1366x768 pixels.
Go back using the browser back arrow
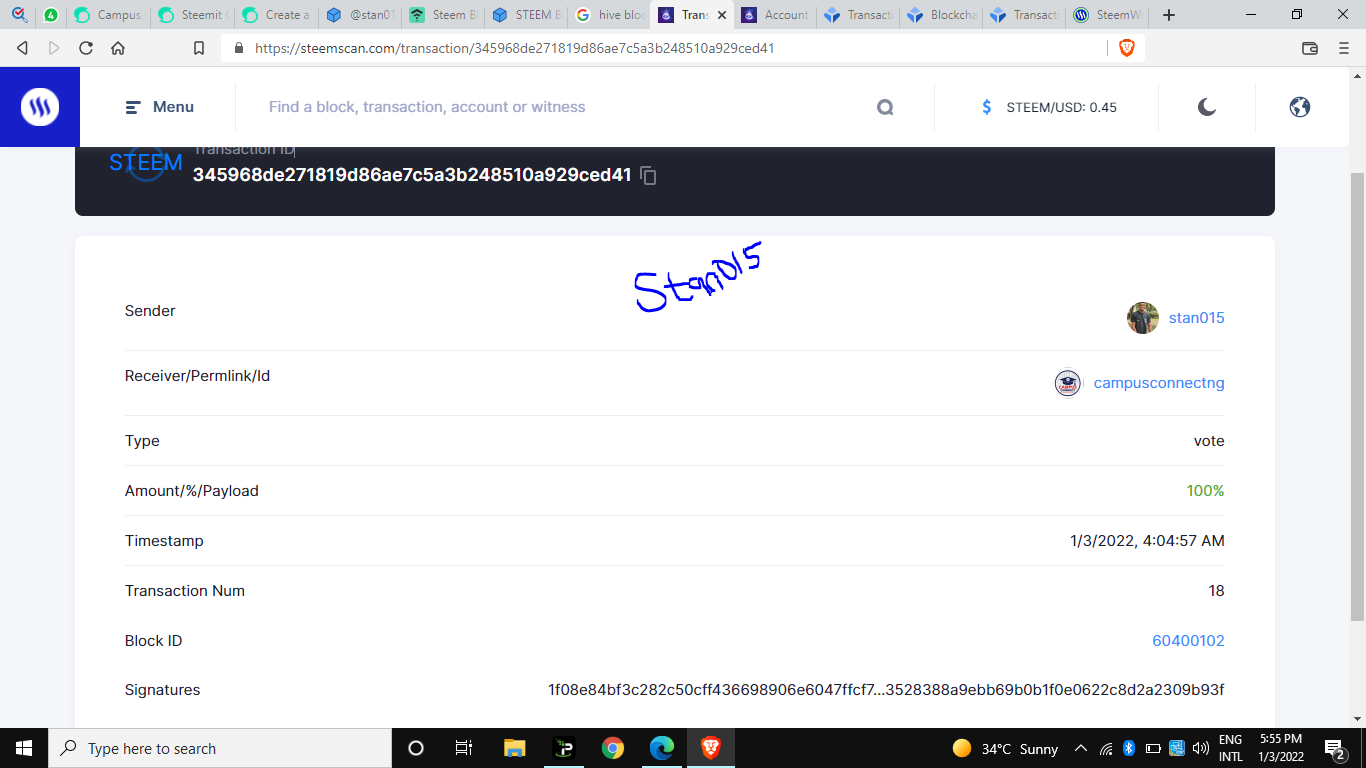pos(22,48)
